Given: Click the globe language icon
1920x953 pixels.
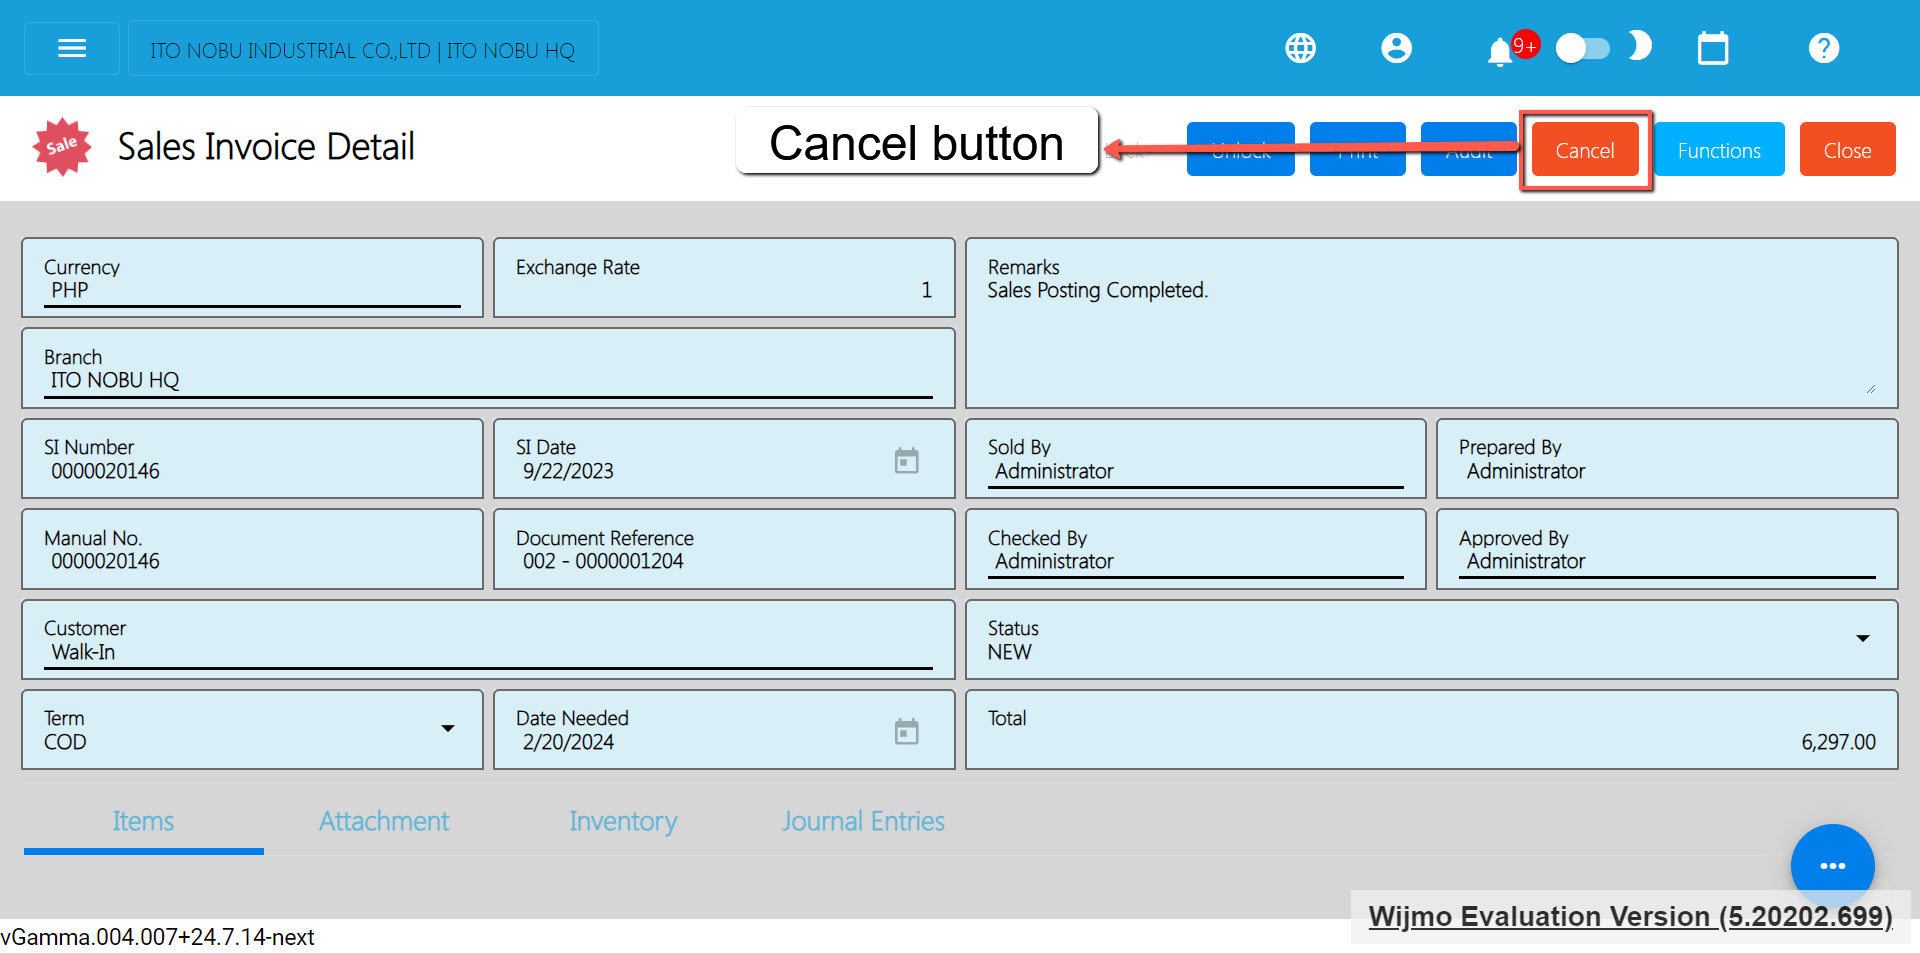Looking at the screenshot, I should (x=1300, y=48).
